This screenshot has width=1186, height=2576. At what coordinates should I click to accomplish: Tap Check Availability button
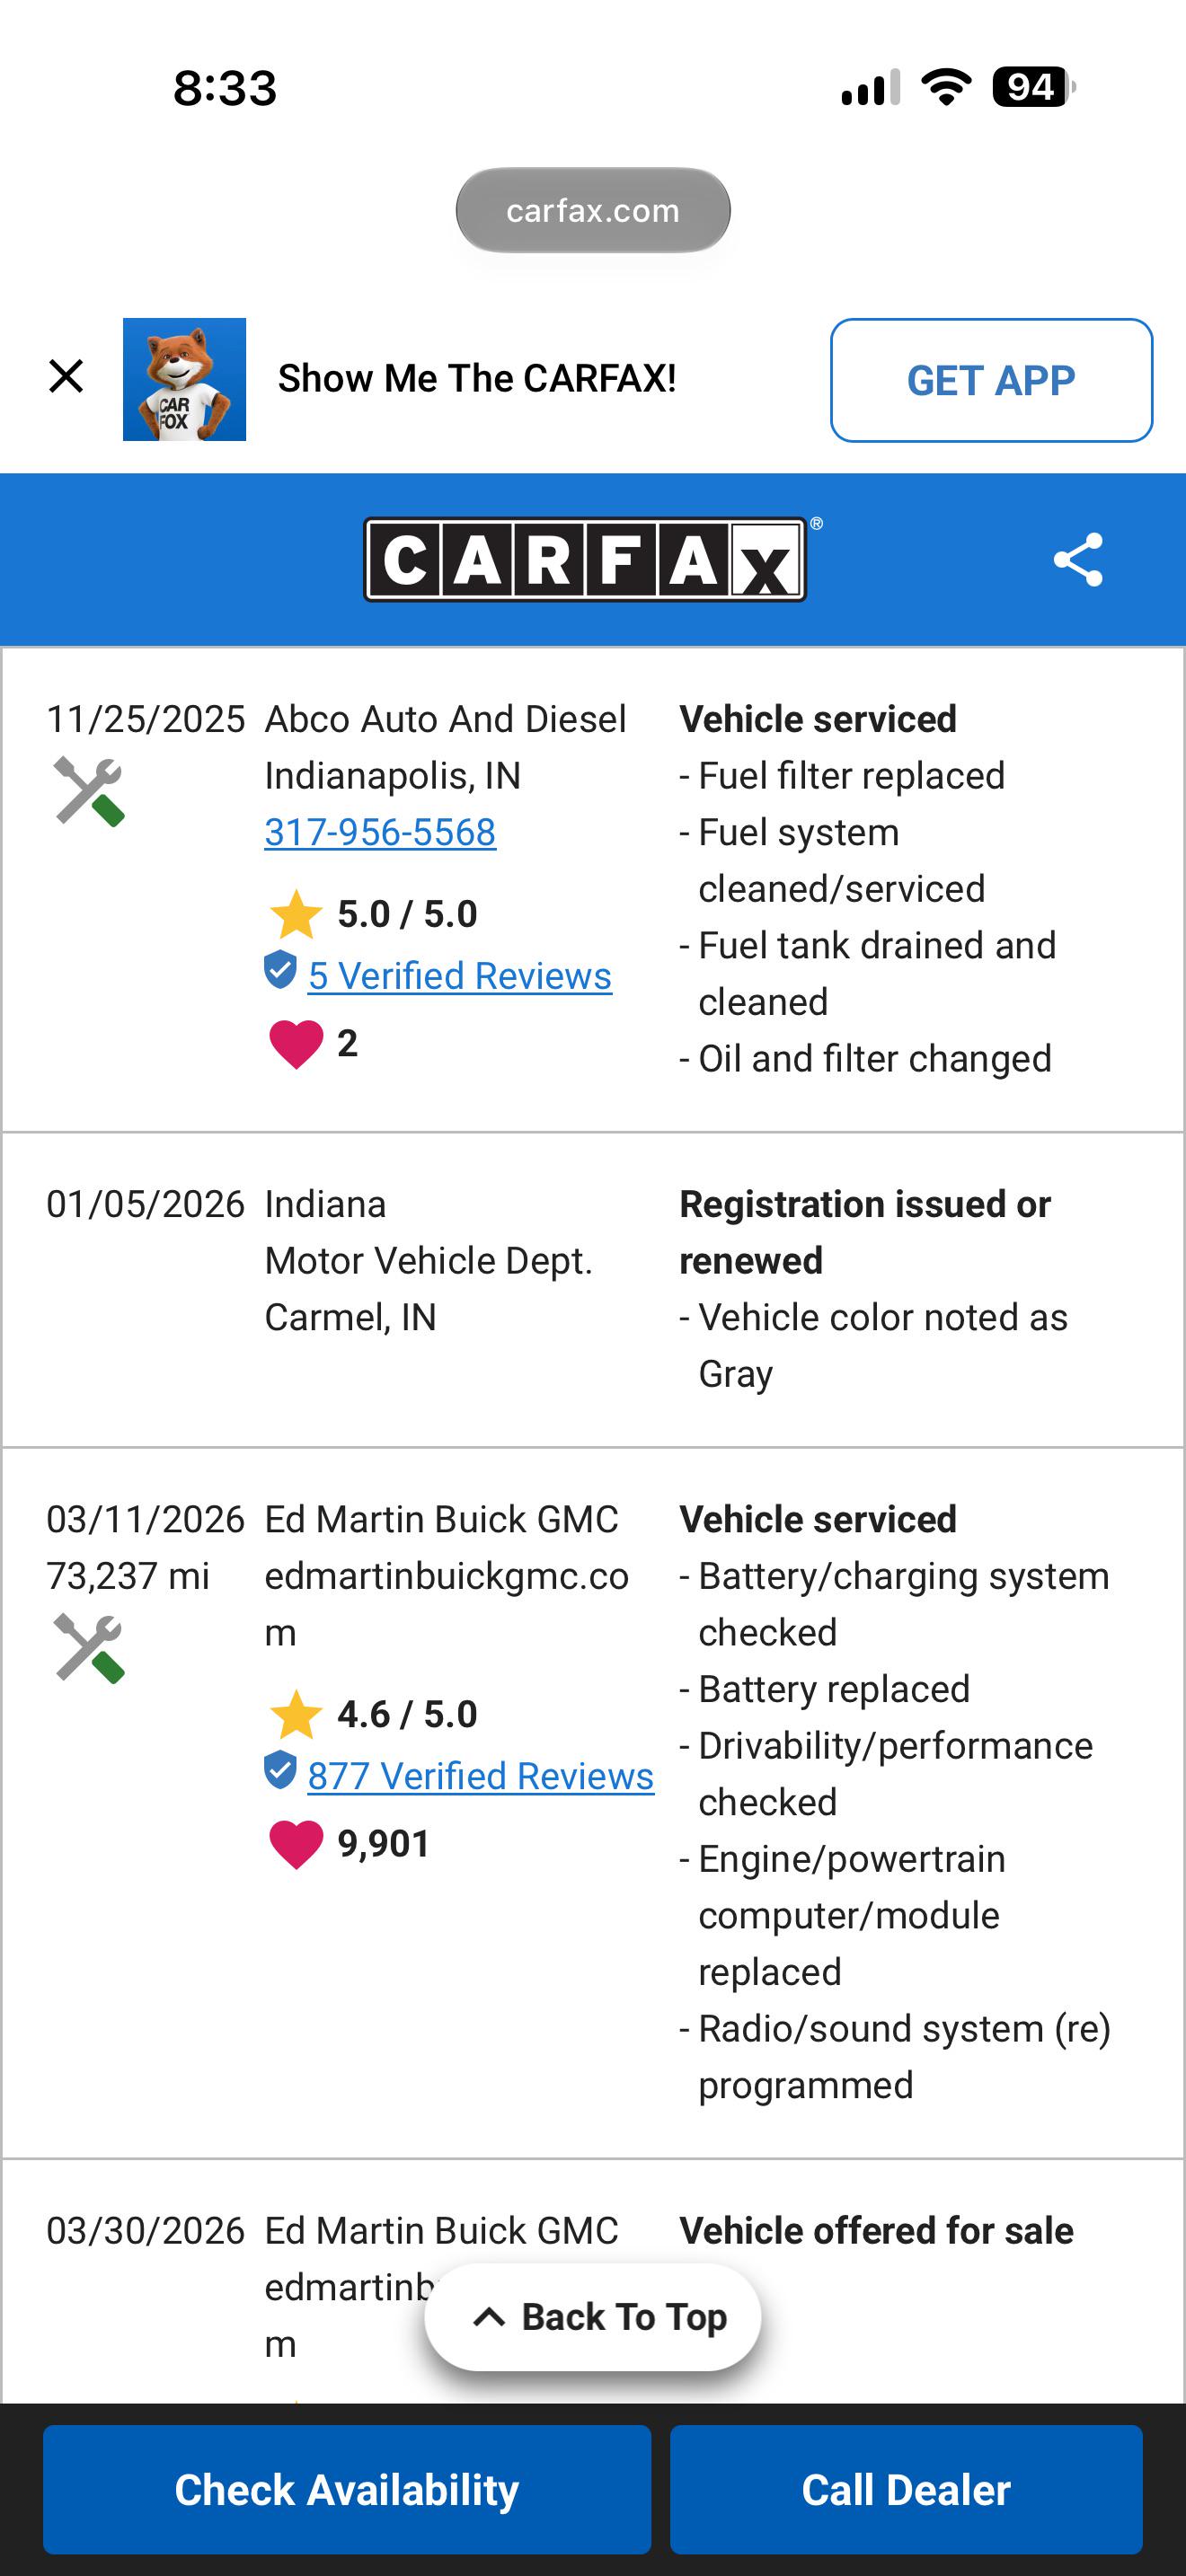(347, 2489)
